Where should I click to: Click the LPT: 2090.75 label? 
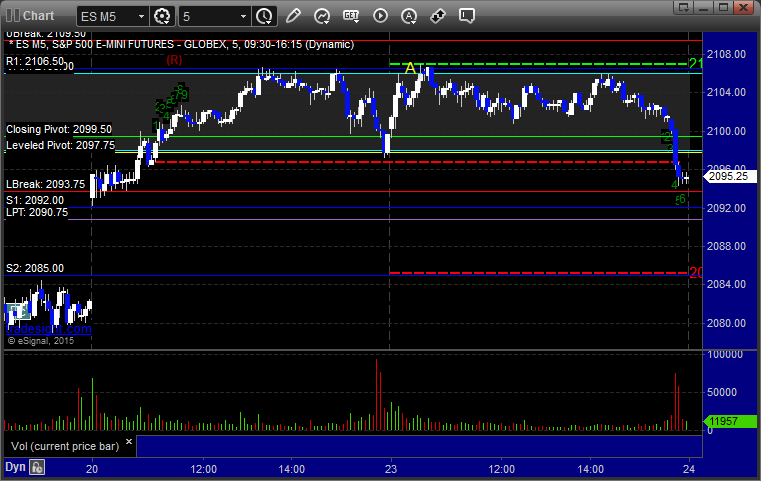tap(37, 212)
